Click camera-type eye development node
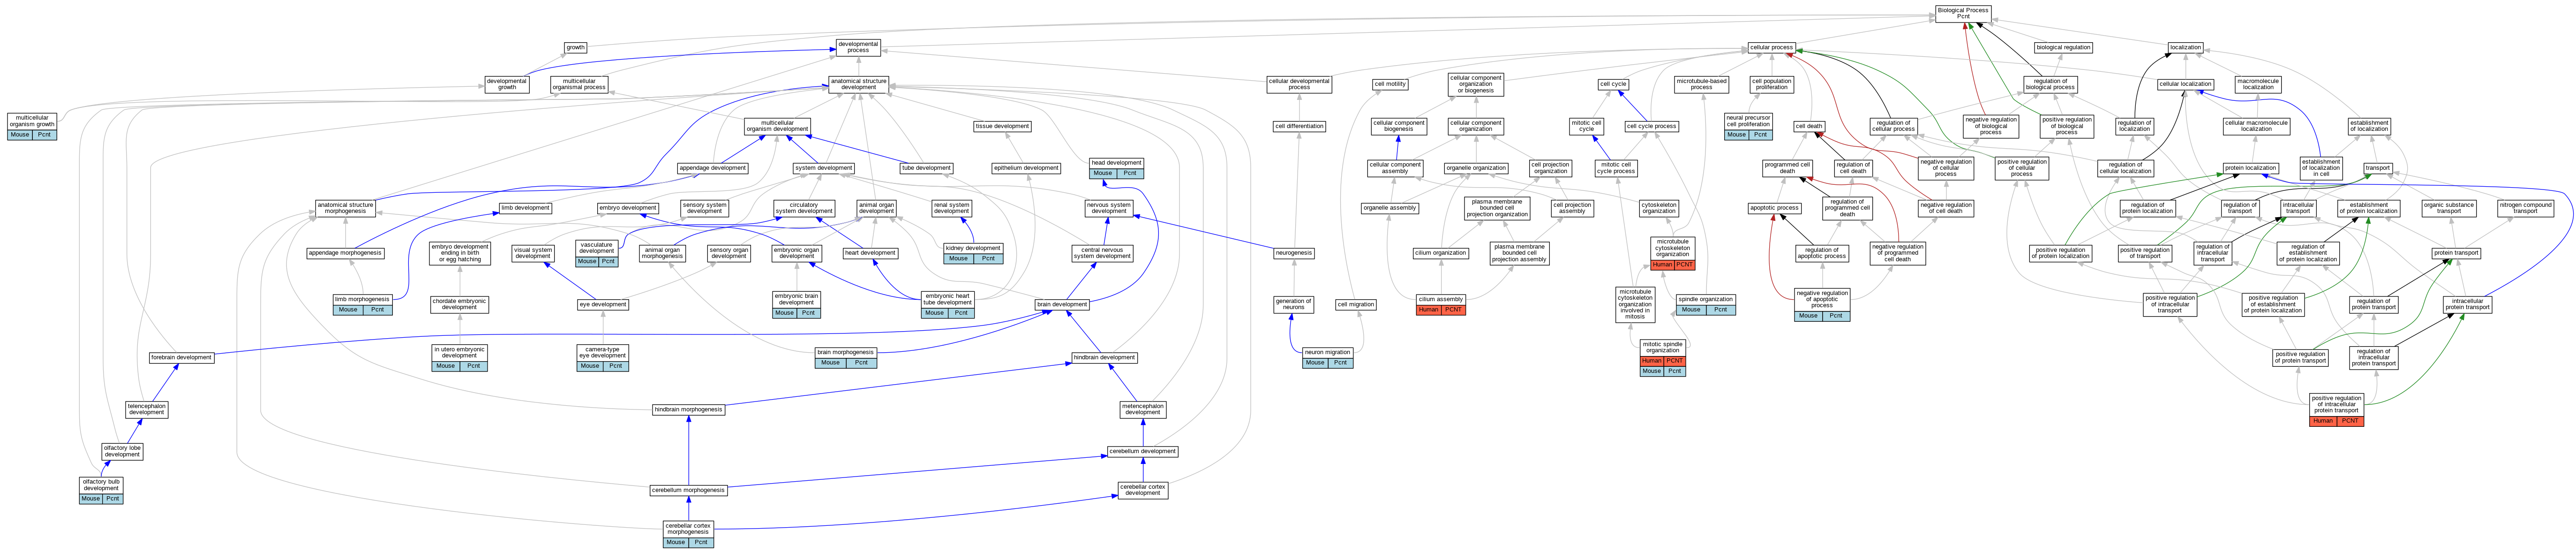Image resolution: width=2576 pixels, height=553 pixels. [x=603, y=358]
